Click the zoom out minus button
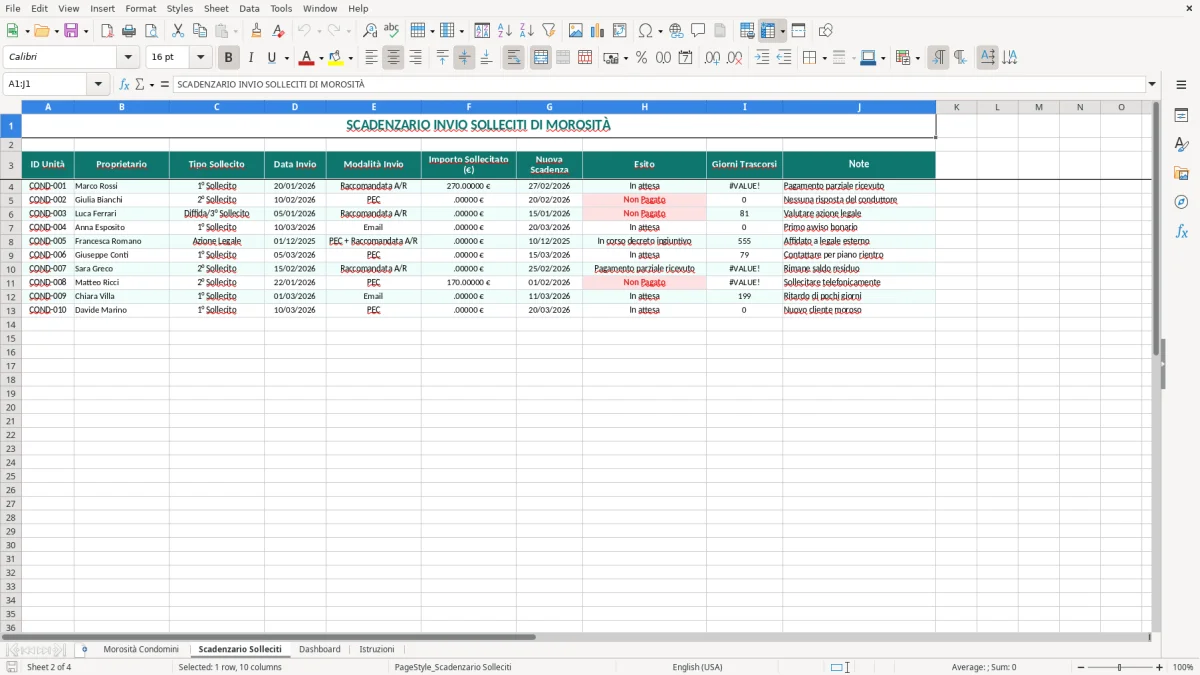 point(1080,667)
